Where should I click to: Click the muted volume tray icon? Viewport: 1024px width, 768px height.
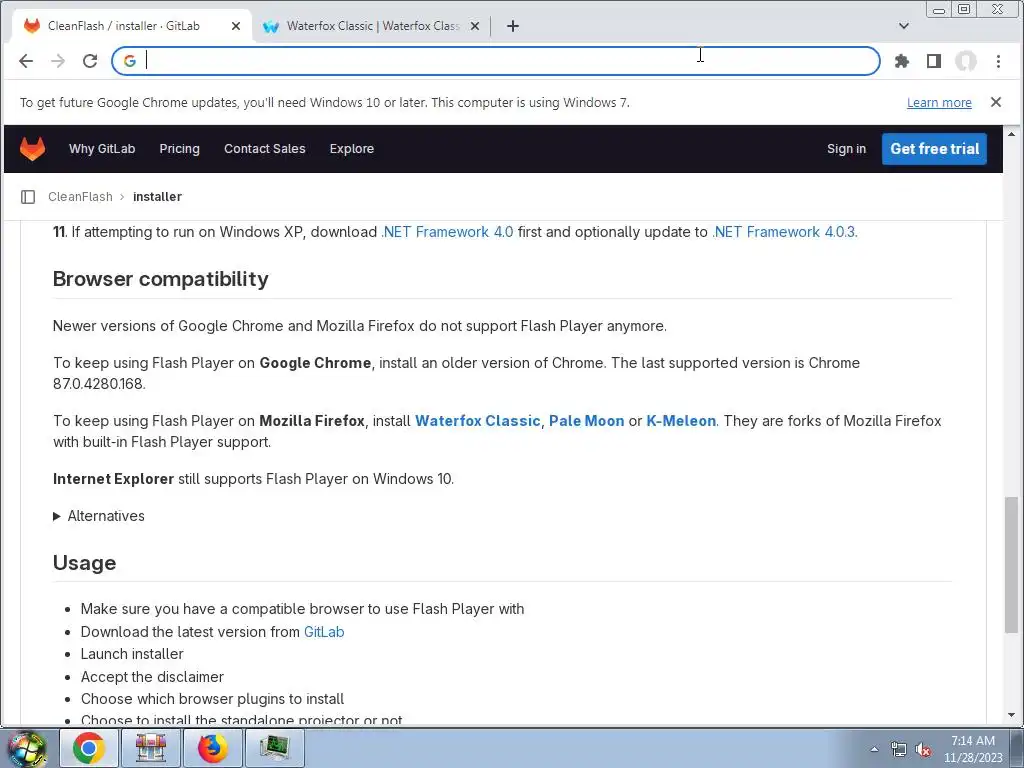(923, 749)
